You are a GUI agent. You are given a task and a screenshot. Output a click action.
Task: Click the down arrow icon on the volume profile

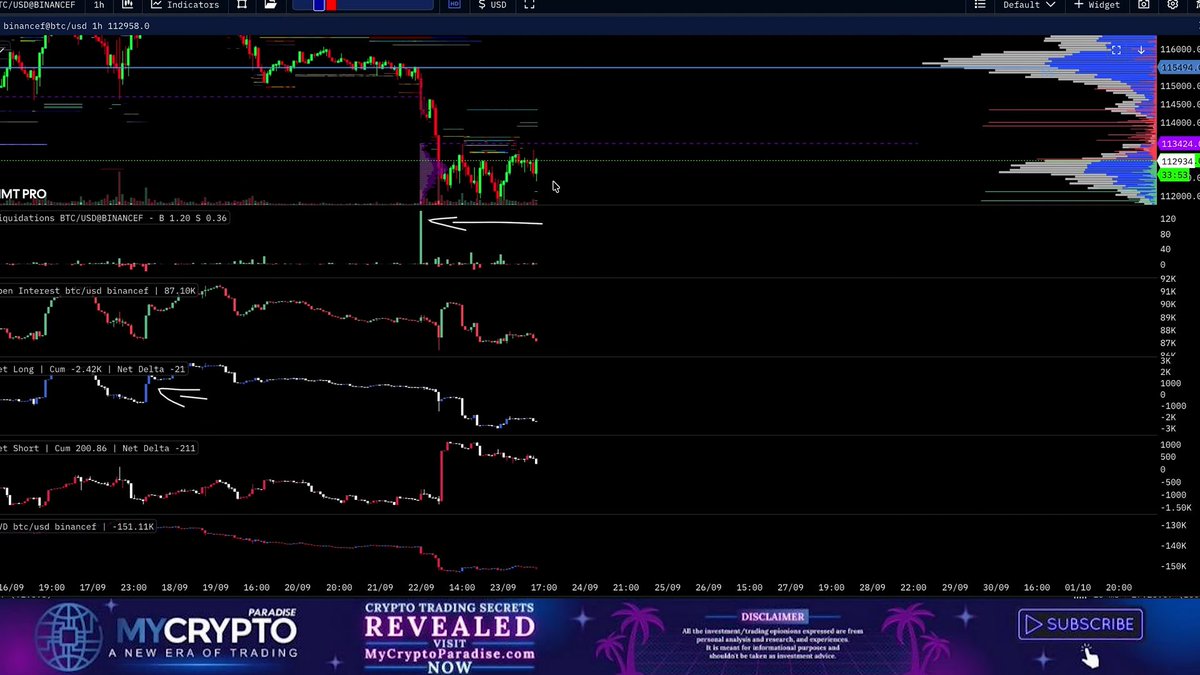click(x=1141, y=49)
